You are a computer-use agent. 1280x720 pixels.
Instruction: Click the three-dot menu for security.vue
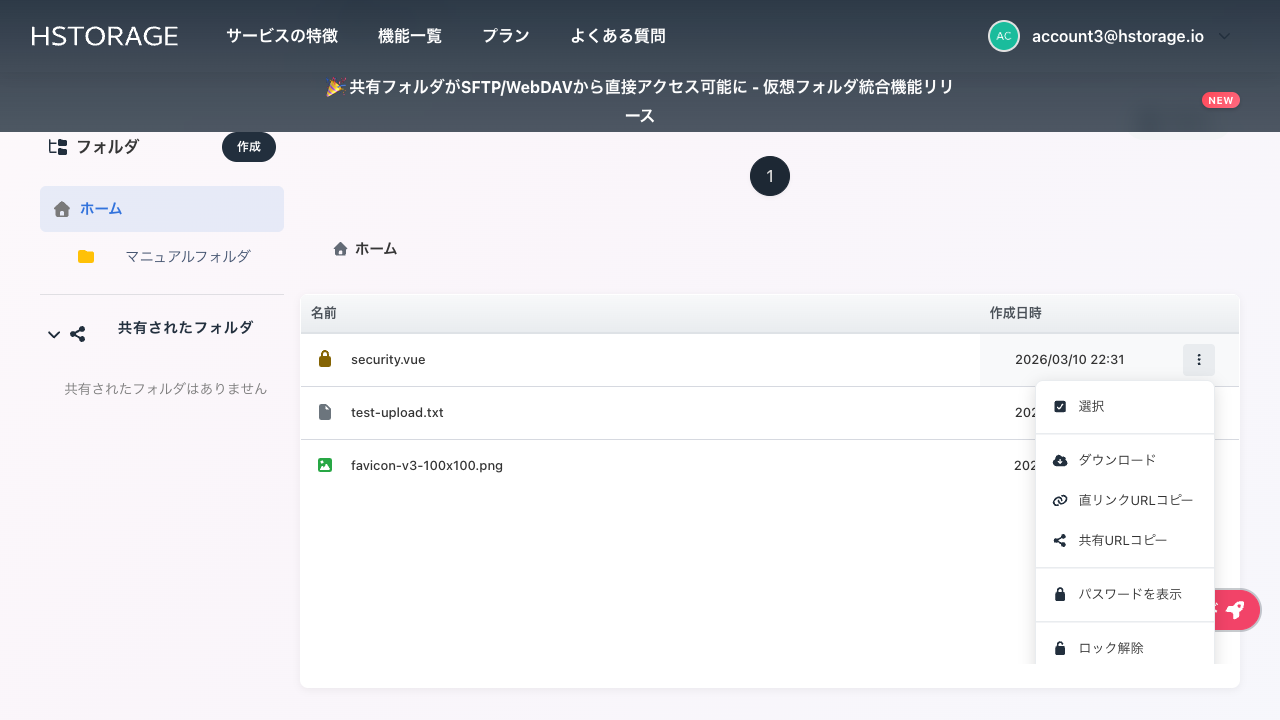(1199, 360)
